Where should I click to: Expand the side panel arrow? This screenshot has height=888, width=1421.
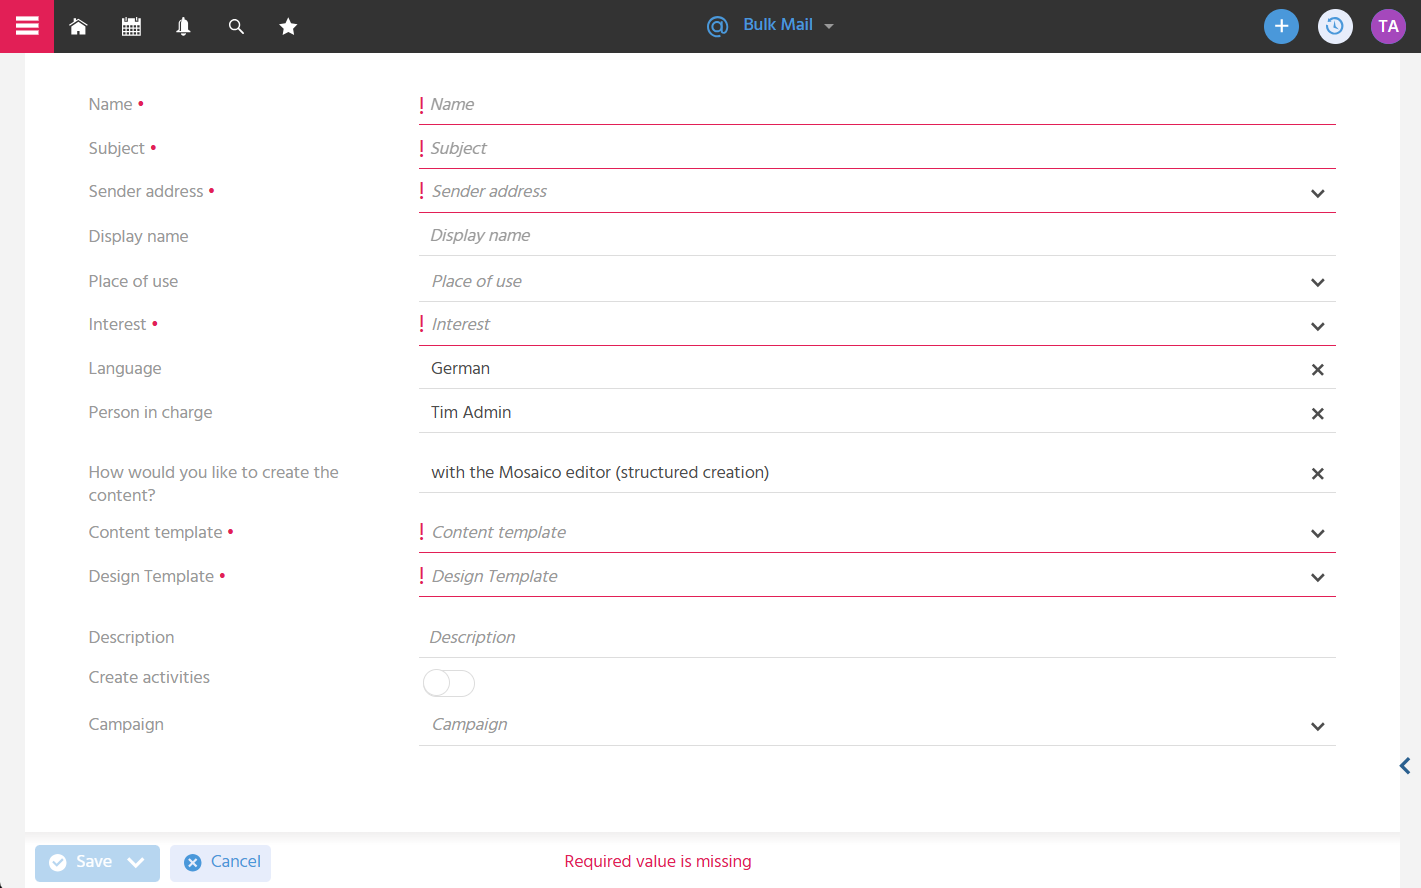[x=1405, y=766]
